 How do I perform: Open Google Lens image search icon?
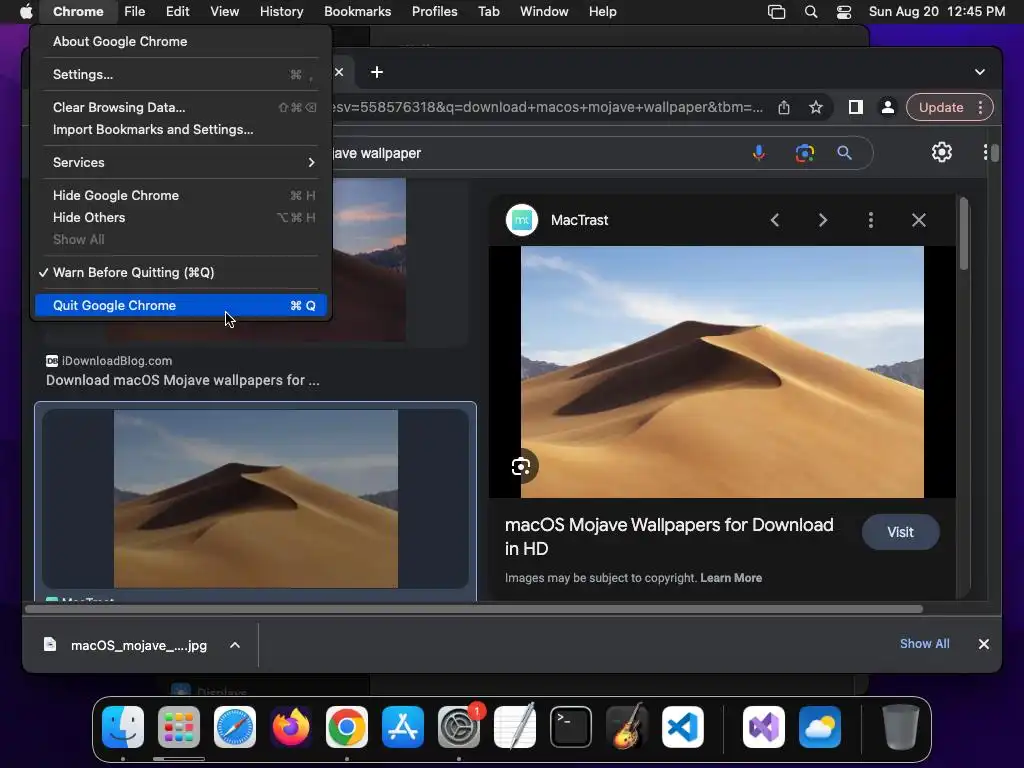[x=804, y=153]
